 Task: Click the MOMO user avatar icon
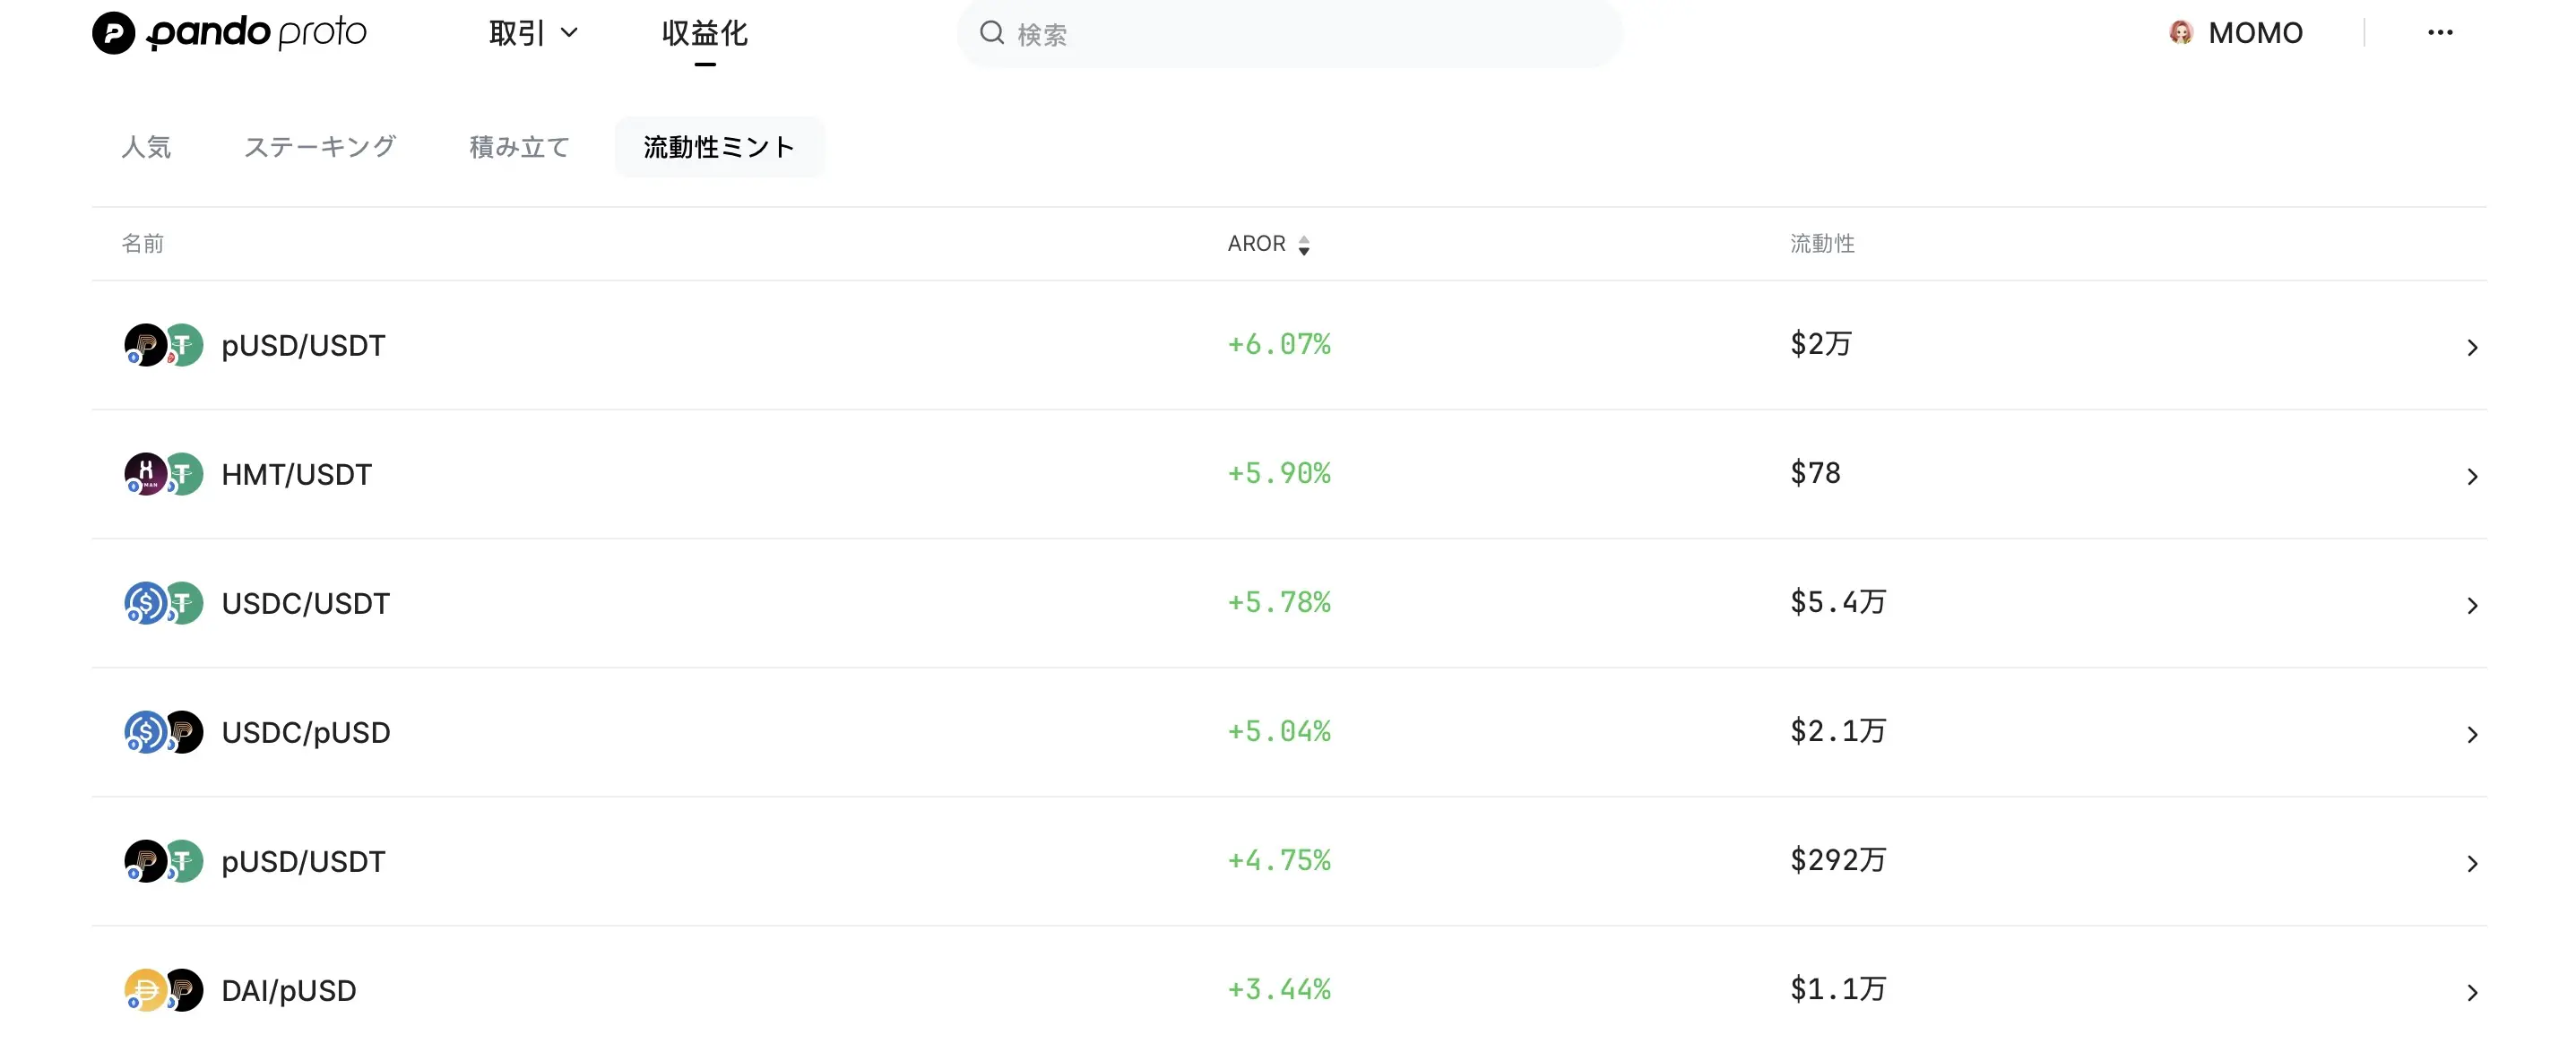2181,33
